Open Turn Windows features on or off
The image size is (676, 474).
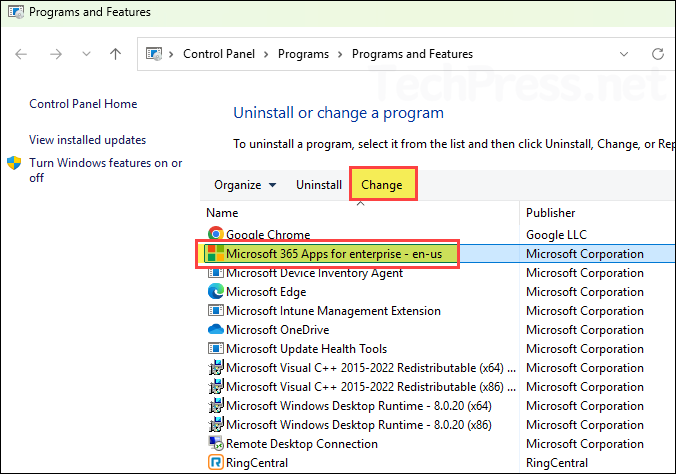coord(106,170)
